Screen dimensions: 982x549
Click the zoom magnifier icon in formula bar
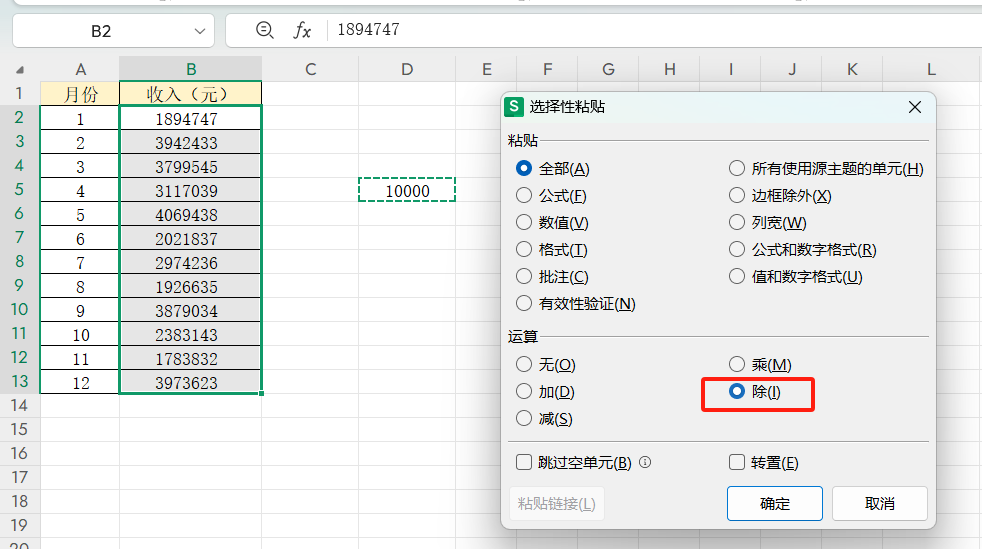265,31
